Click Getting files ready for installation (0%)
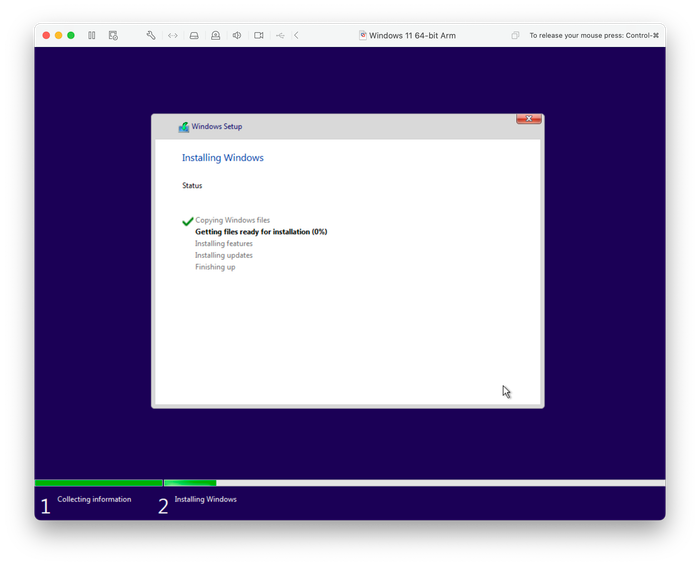This screenshot has height=566, width=700. 261,232
